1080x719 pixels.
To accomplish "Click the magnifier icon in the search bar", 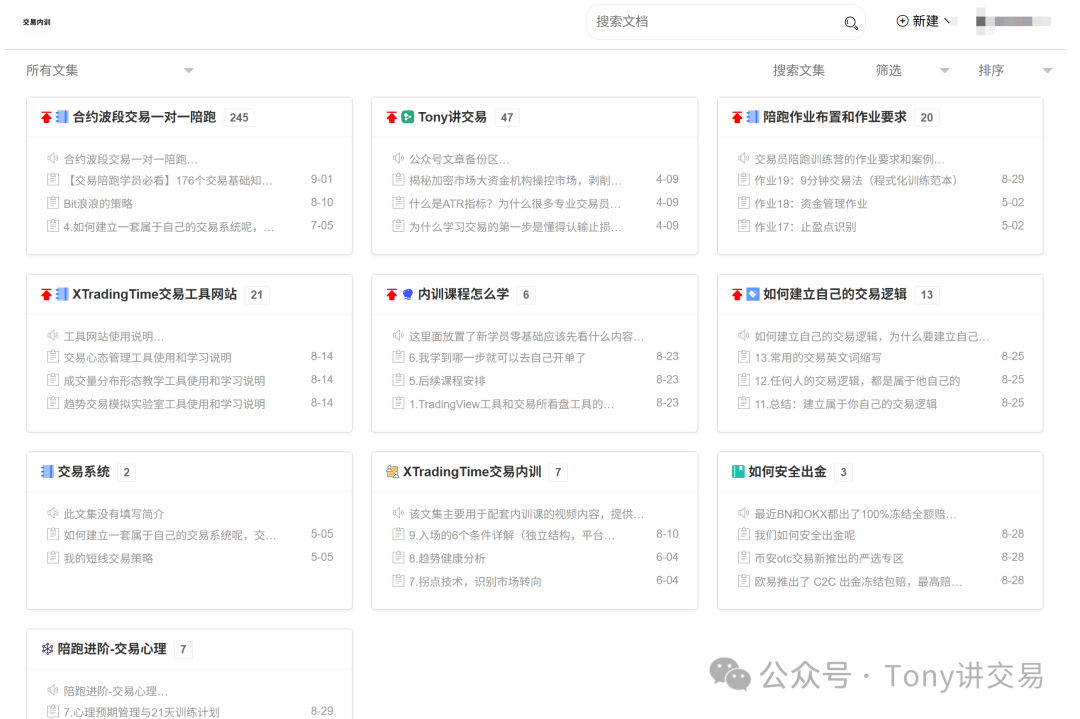I will (851, 22).
